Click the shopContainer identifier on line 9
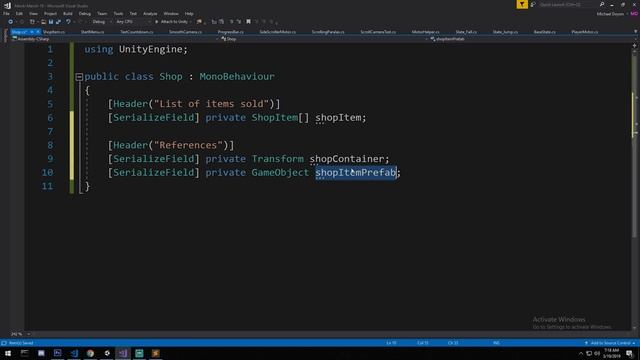Image resolution: width=640 pixels, height=360 pixels. tap(347, 159)
